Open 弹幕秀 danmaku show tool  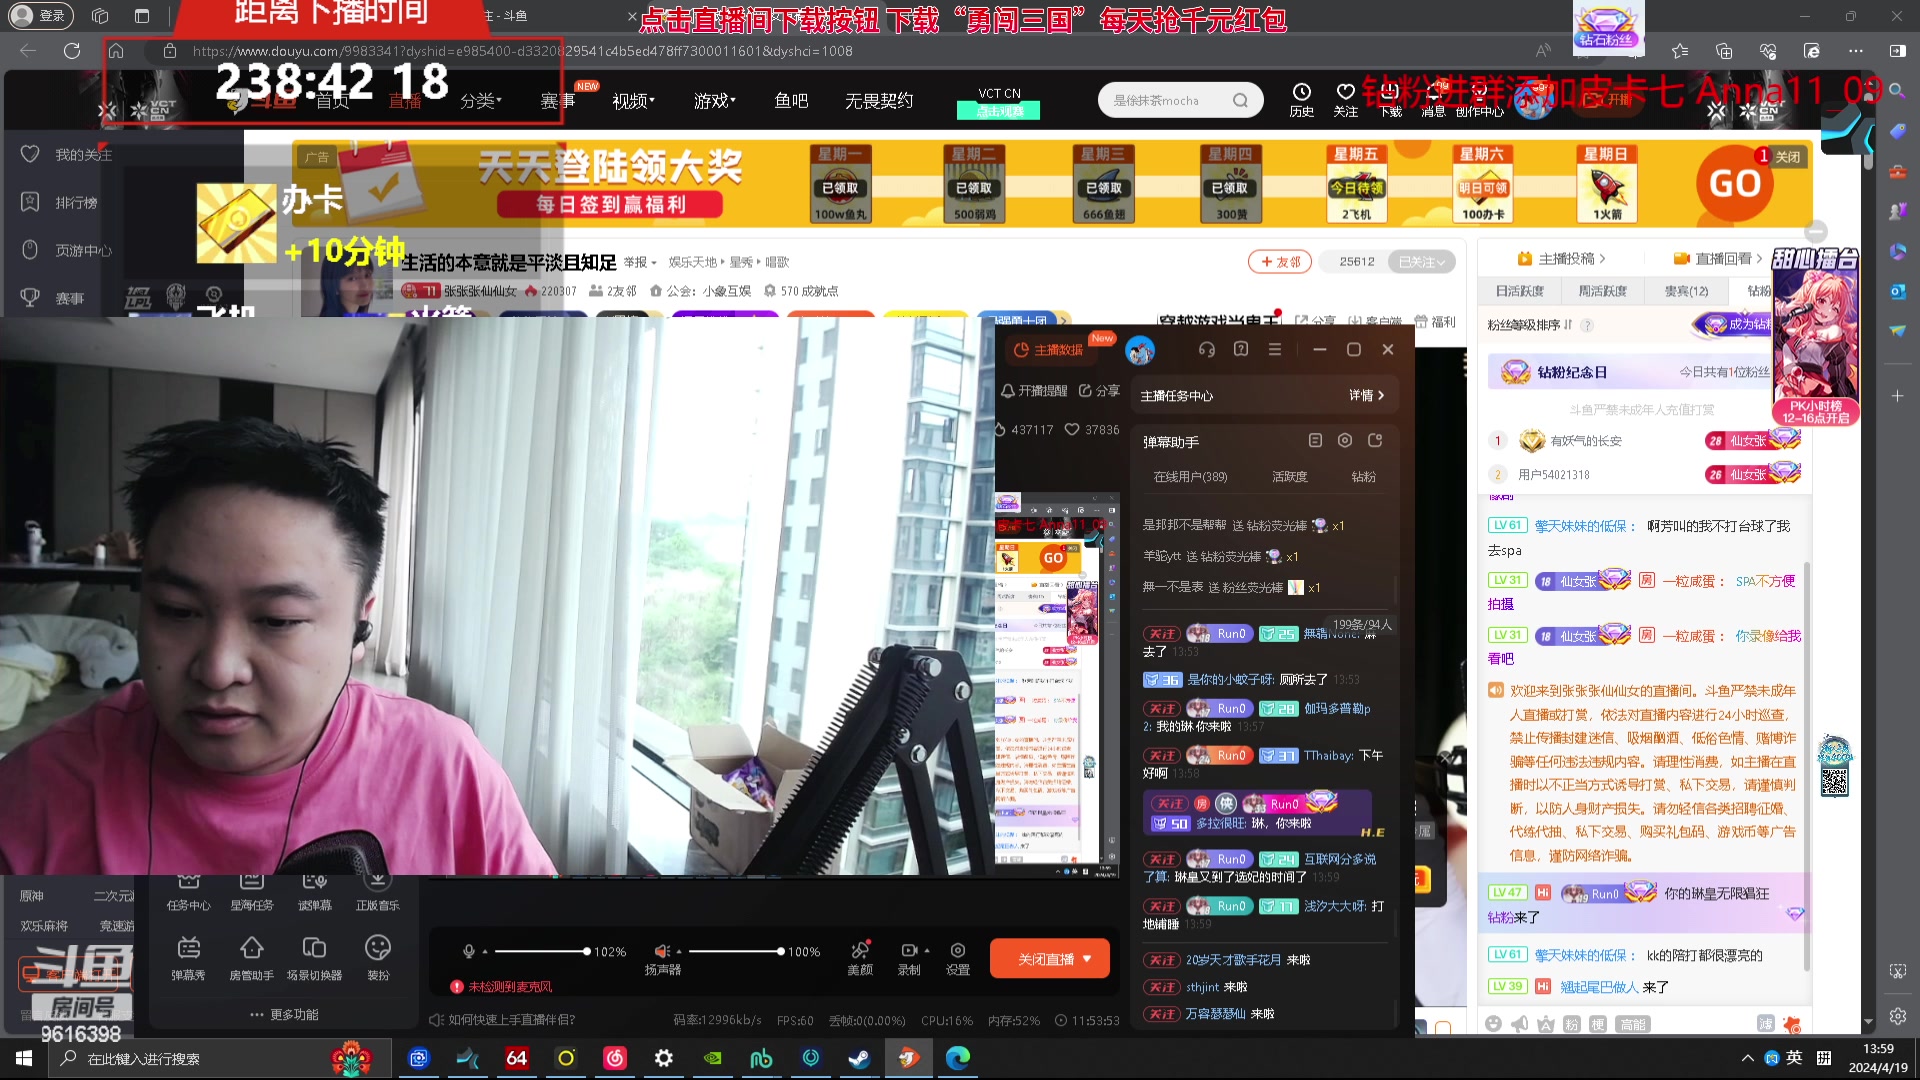[x=188, y=948]
